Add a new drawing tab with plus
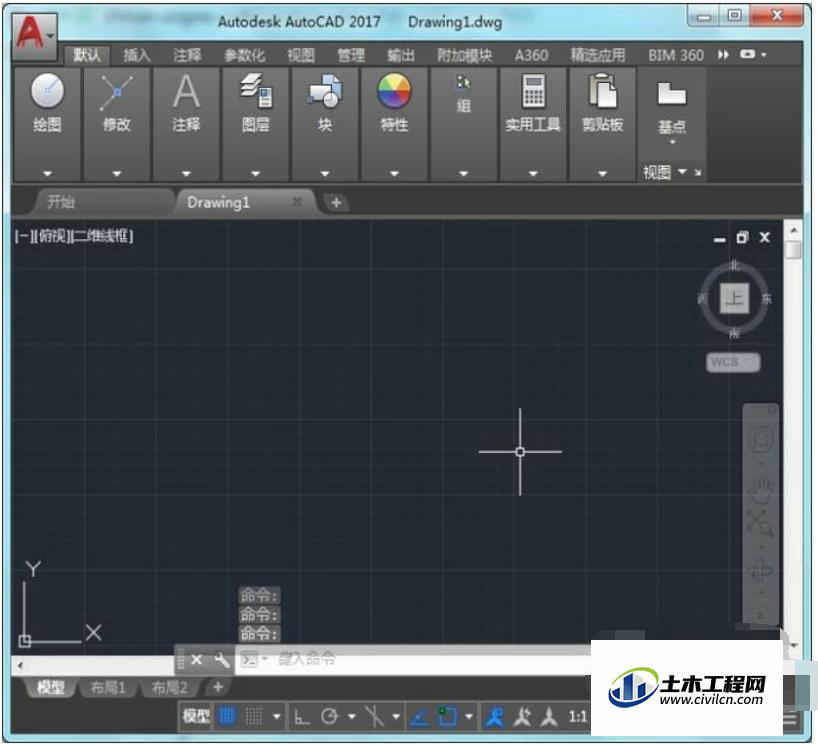 coord(336,202)
